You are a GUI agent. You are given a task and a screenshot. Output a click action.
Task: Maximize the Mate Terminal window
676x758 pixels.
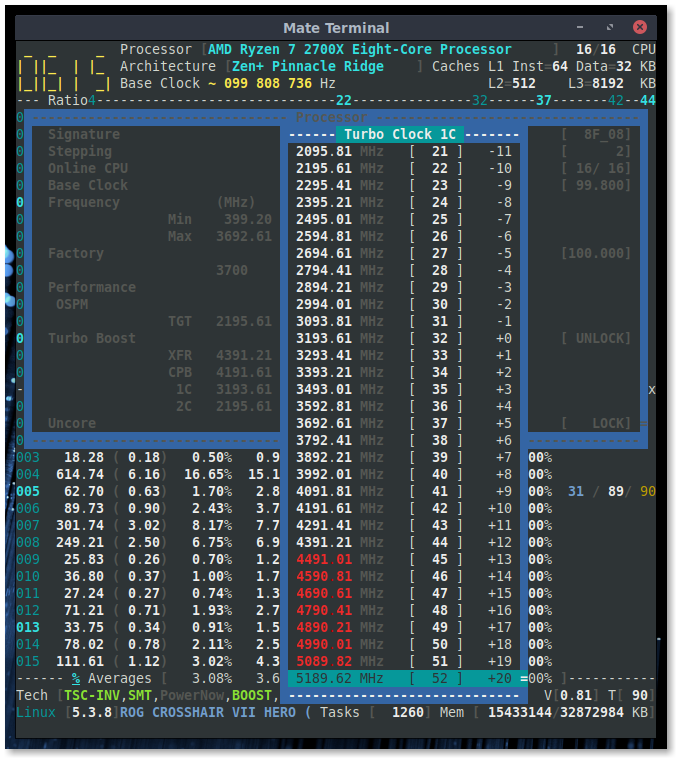point(610,27)
